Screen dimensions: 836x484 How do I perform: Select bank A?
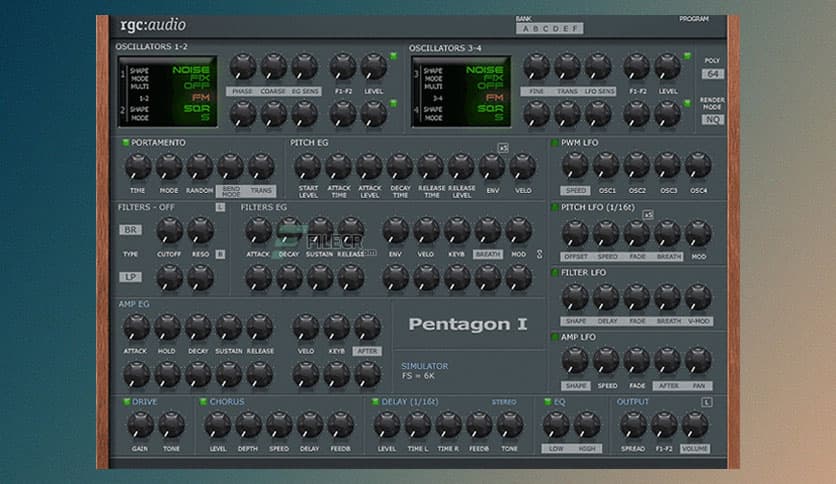point(525,29)
